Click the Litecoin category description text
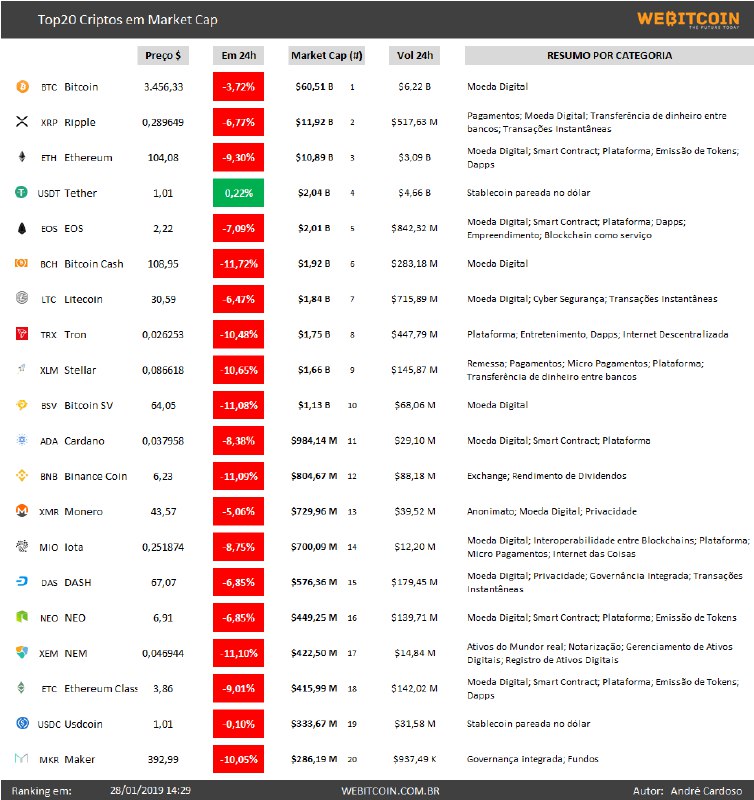The width and height of the screenshot is (754, 800). click(592, 299)
